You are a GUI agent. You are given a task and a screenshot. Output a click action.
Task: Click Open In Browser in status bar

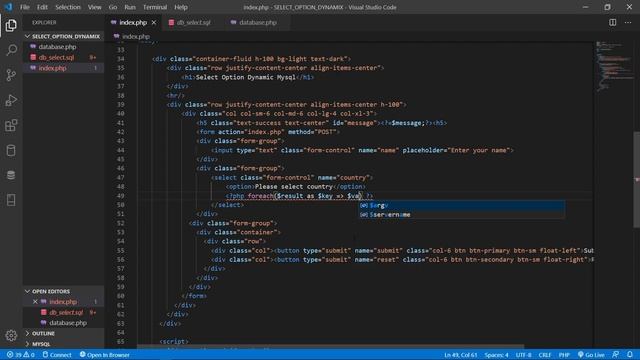tap(104, 355)
